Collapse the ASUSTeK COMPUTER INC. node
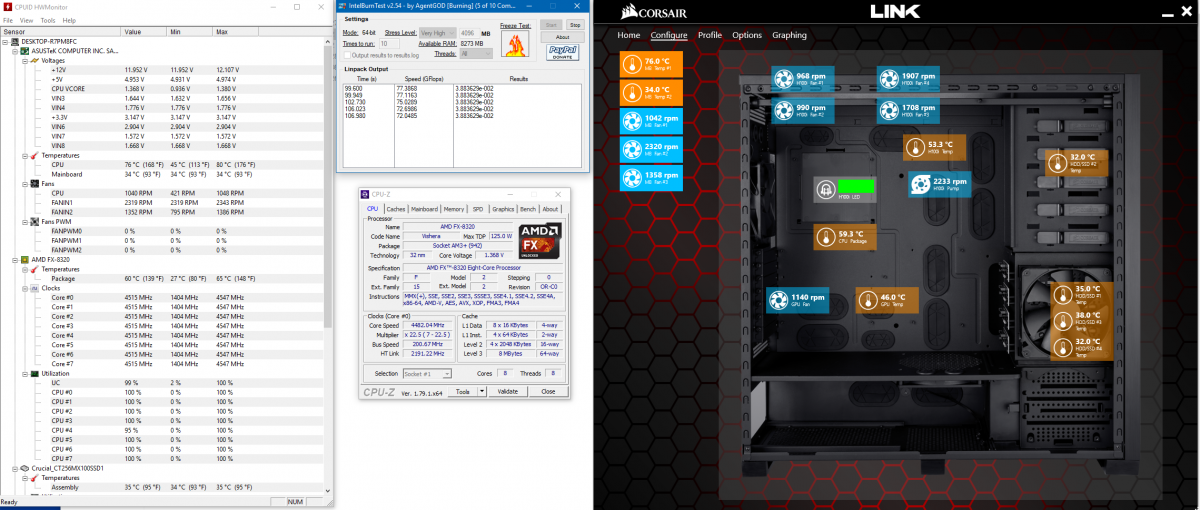Screen dimensions: 1200x510 click(x=16, y=50)
